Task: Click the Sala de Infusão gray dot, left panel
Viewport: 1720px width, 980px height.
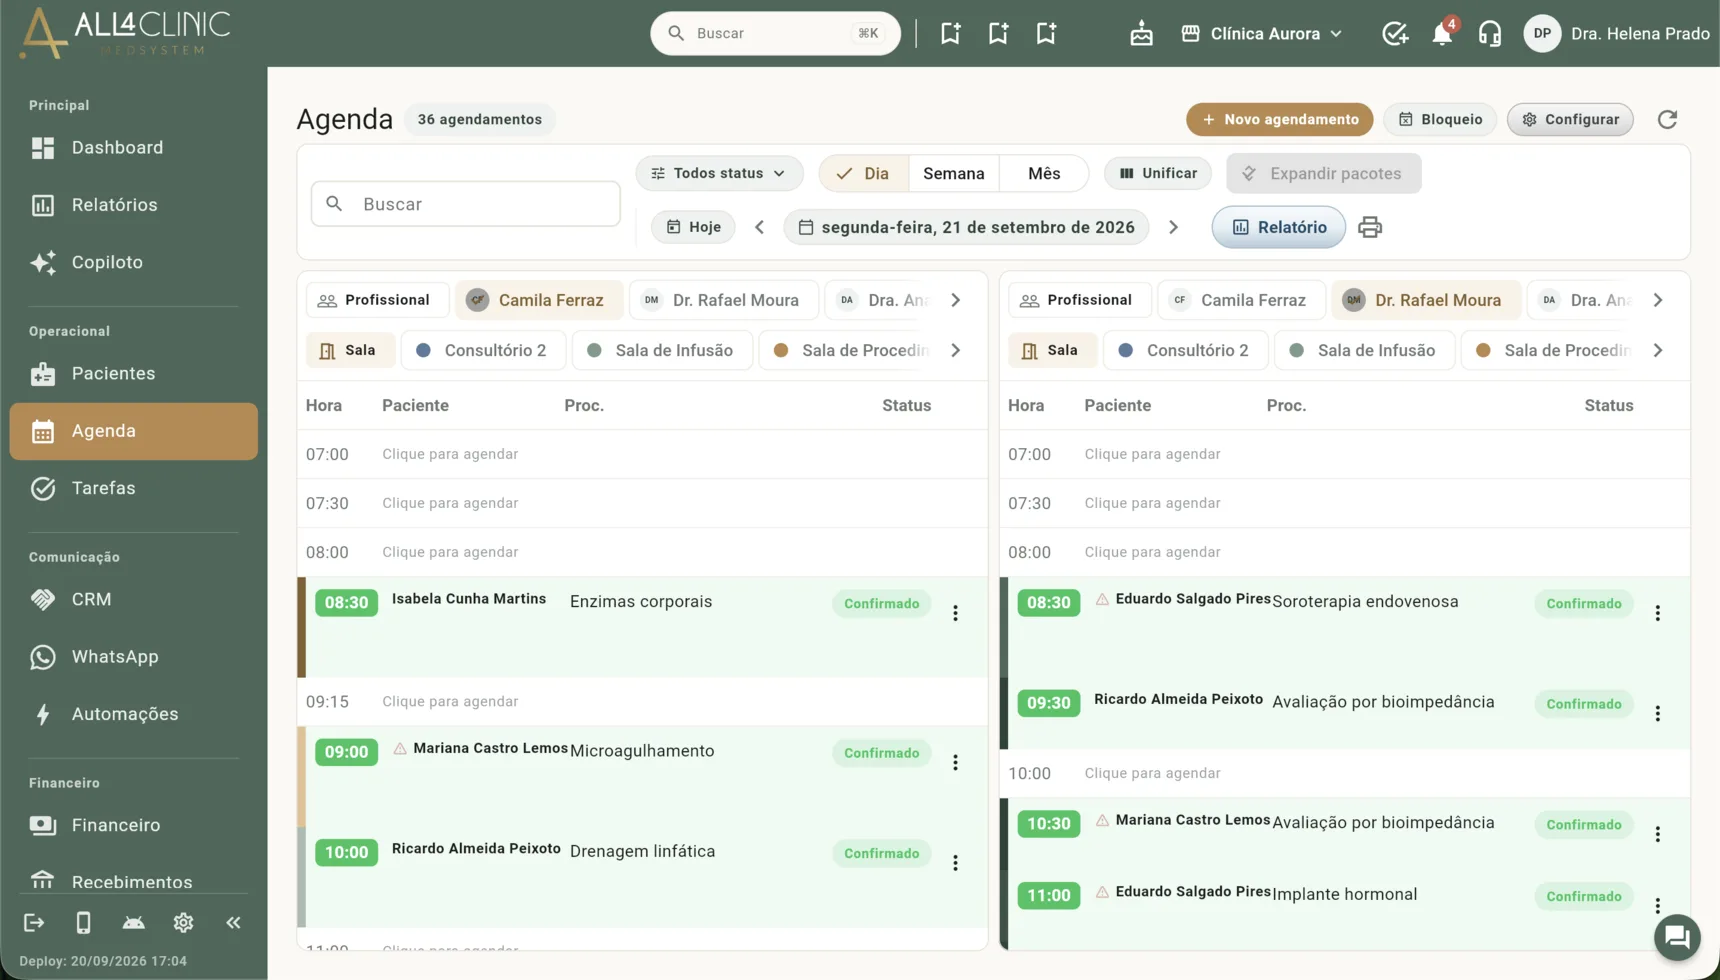Action: [x=594, y=350]
